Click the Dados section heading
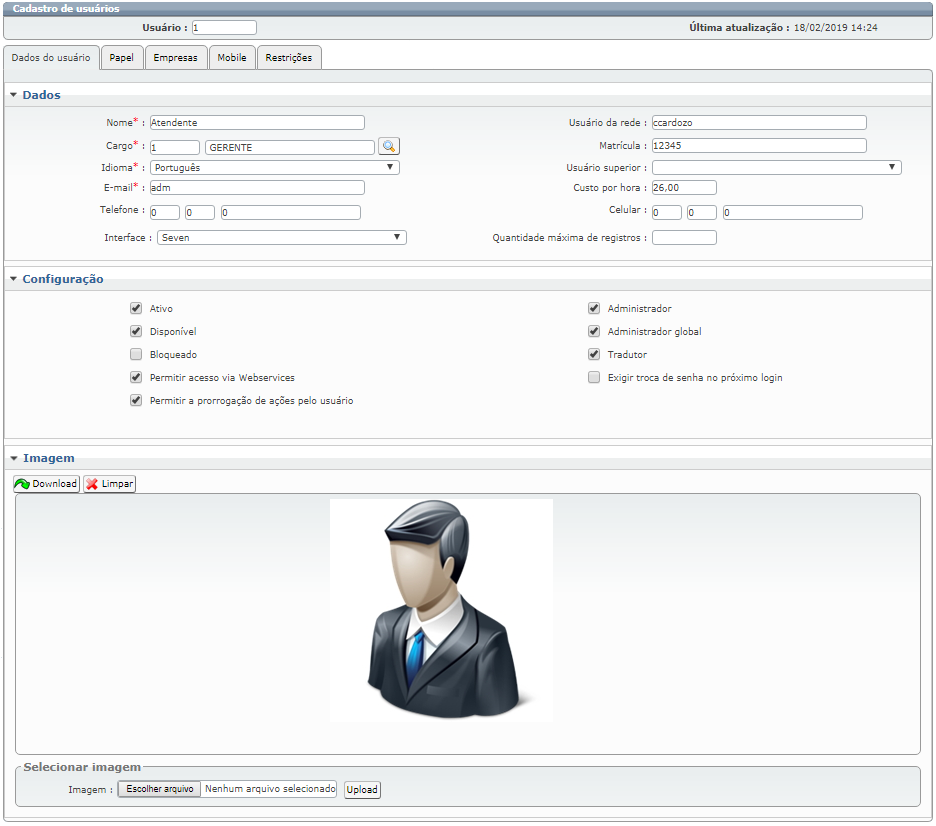 41,95
